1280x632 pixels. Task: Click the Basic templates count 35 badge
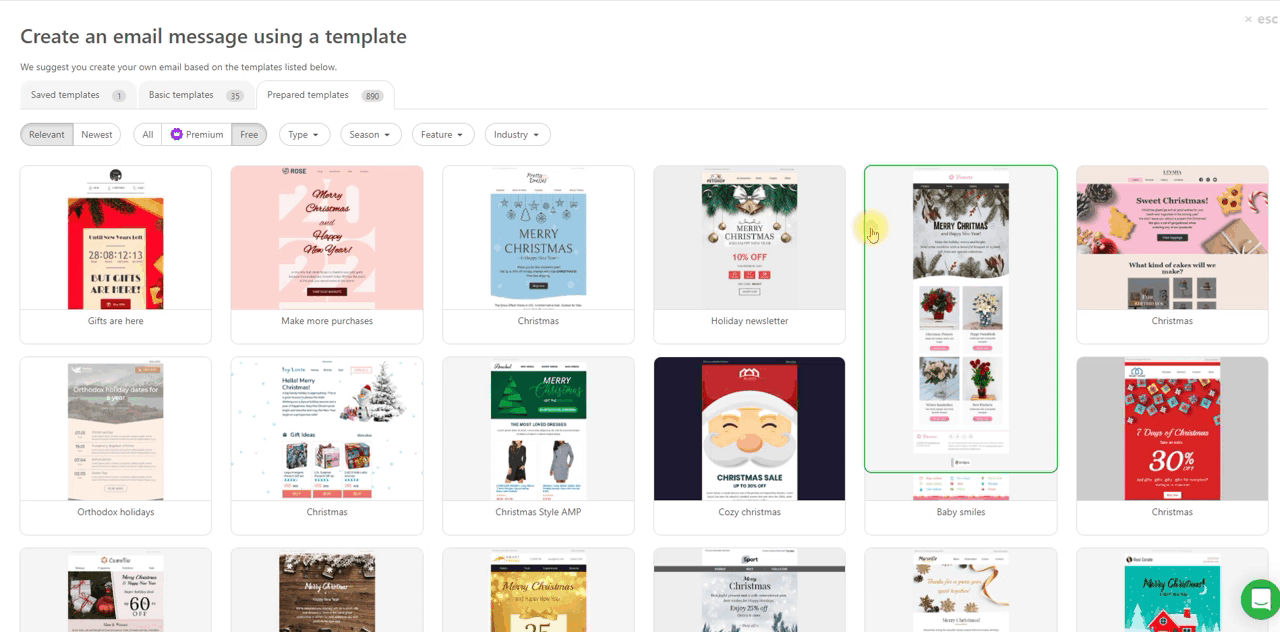pos(235,96)
